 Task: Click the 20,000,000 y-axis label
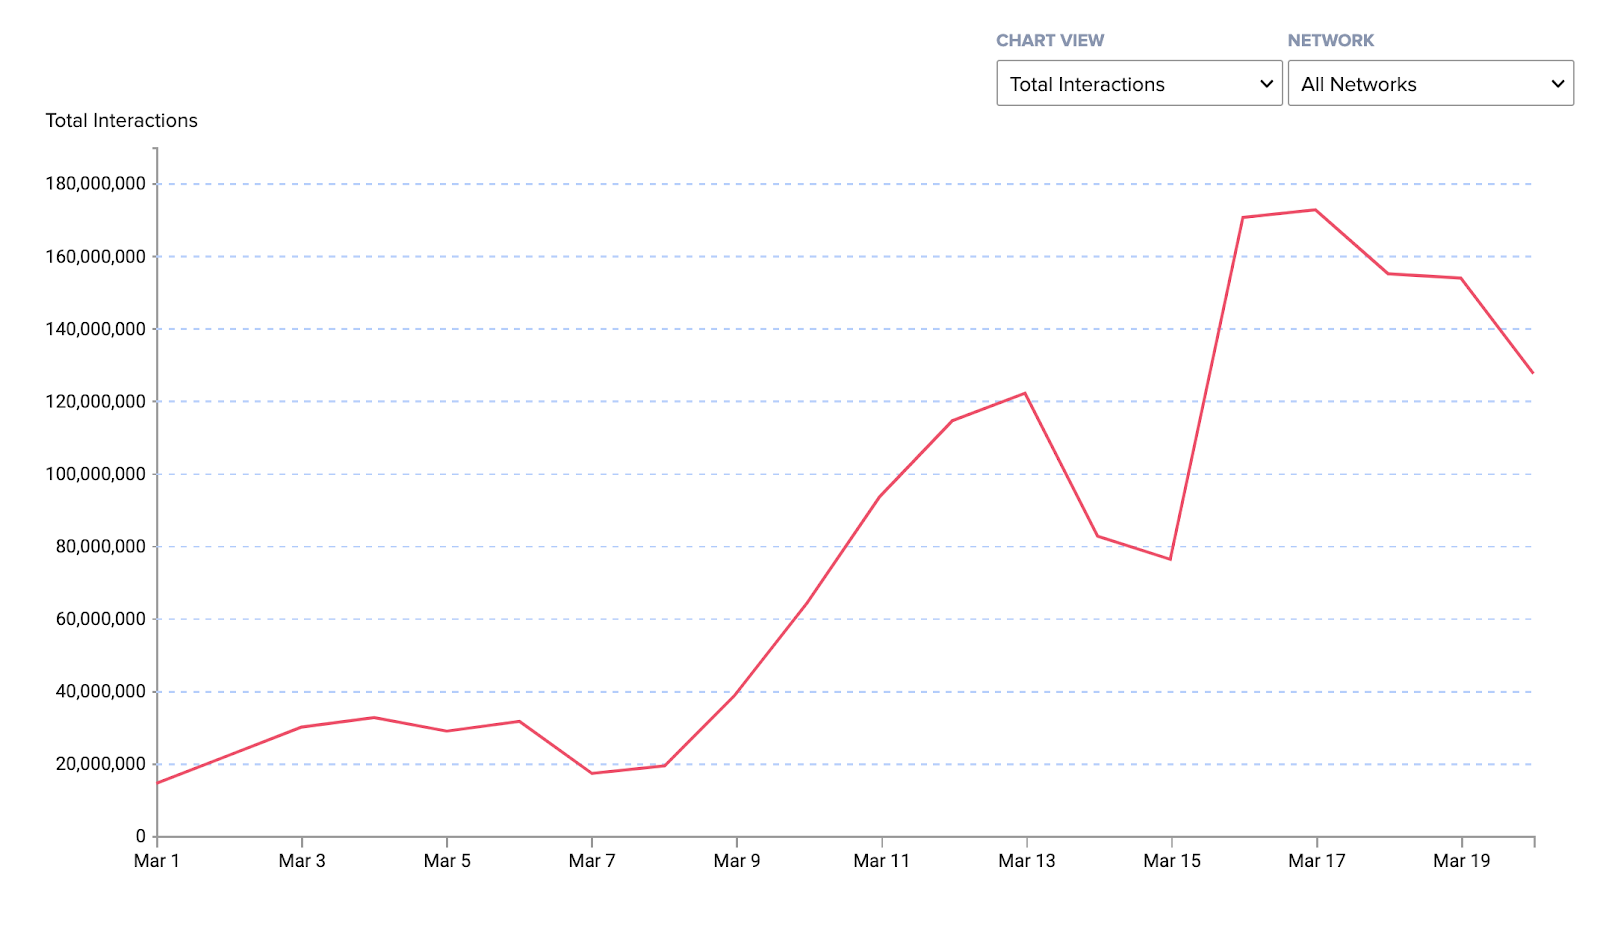click(x=101, y=764)
